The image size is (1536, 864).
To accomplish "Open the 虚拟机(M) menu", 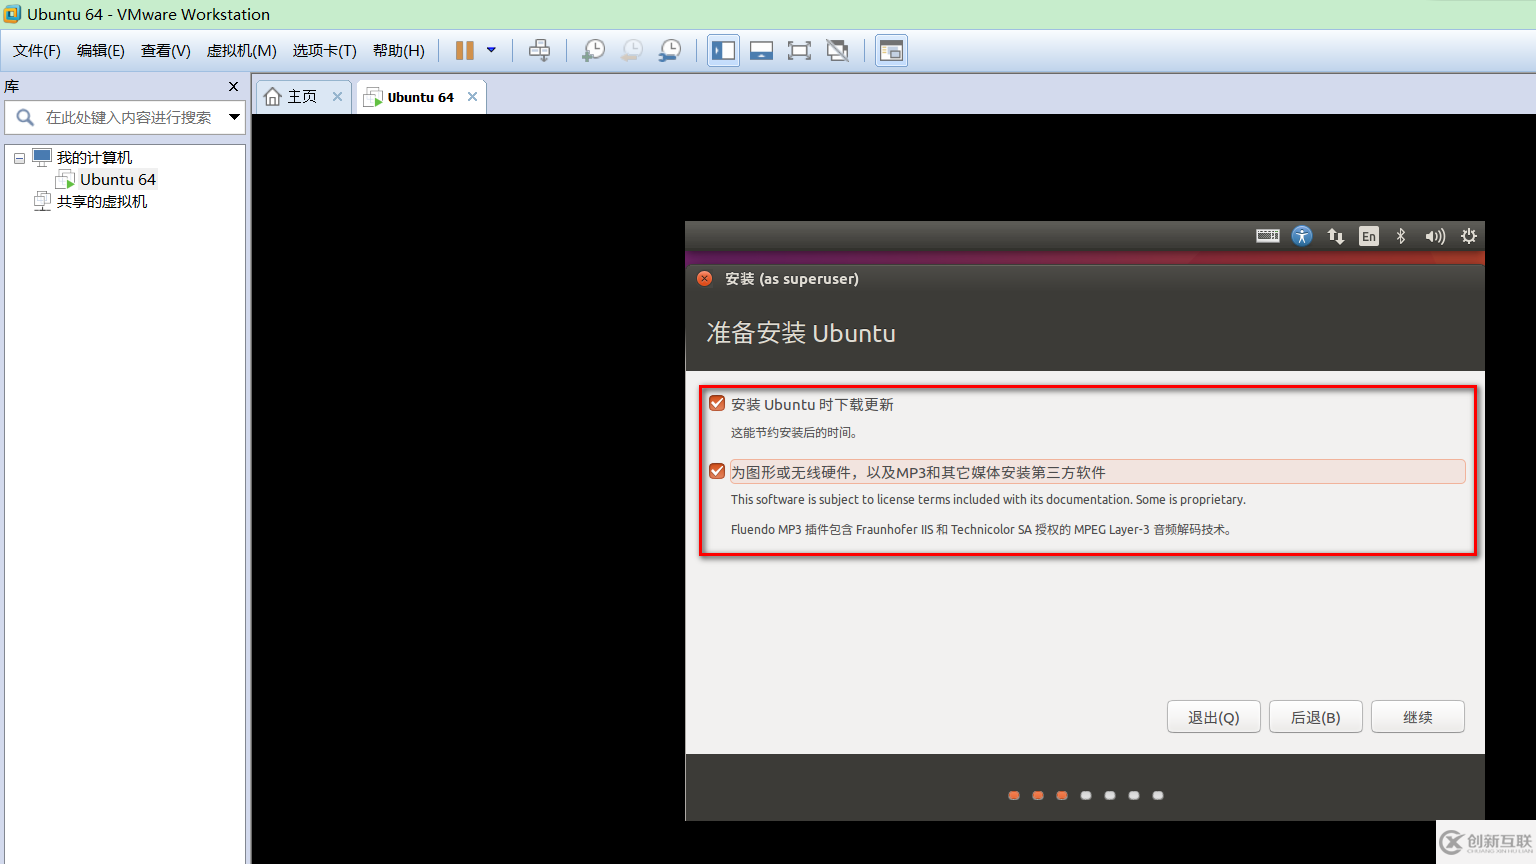I will click(x=242, y=50).
